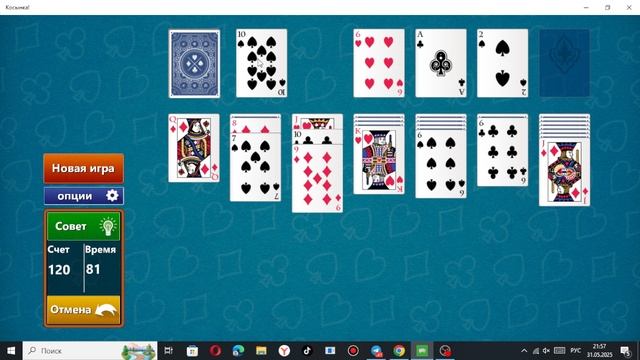
Task: Open the touch keyboard tray icon
Action: 560,351
